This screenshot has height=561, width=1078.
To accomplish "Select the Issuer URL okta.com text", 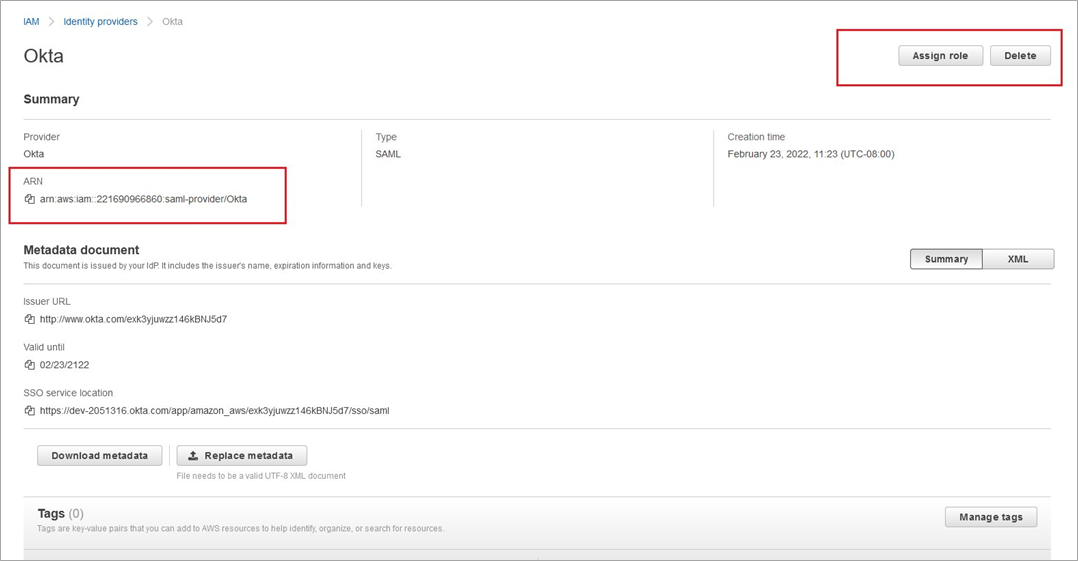I will pyautogui.click(x=133, y=320).
